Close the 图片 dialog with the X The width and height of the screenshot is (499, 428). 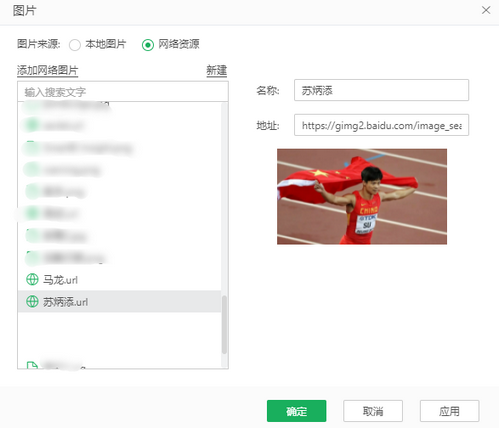(x=486, y=10)
